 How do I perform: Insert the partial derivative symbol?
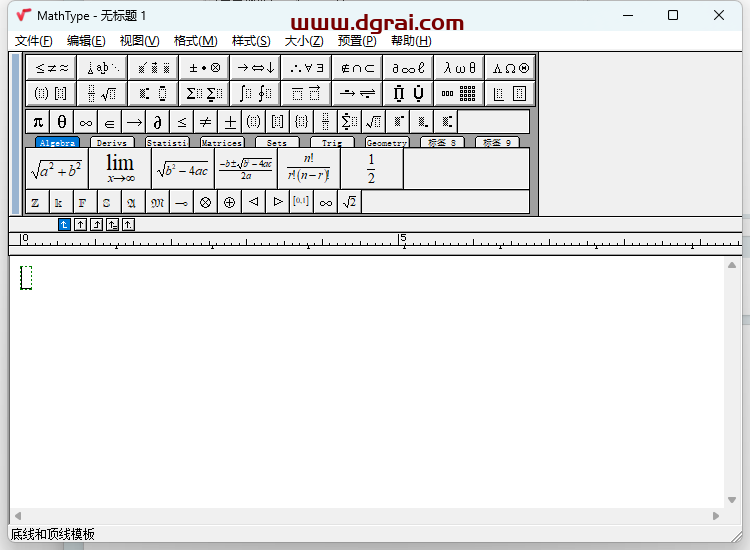(158, 122)
